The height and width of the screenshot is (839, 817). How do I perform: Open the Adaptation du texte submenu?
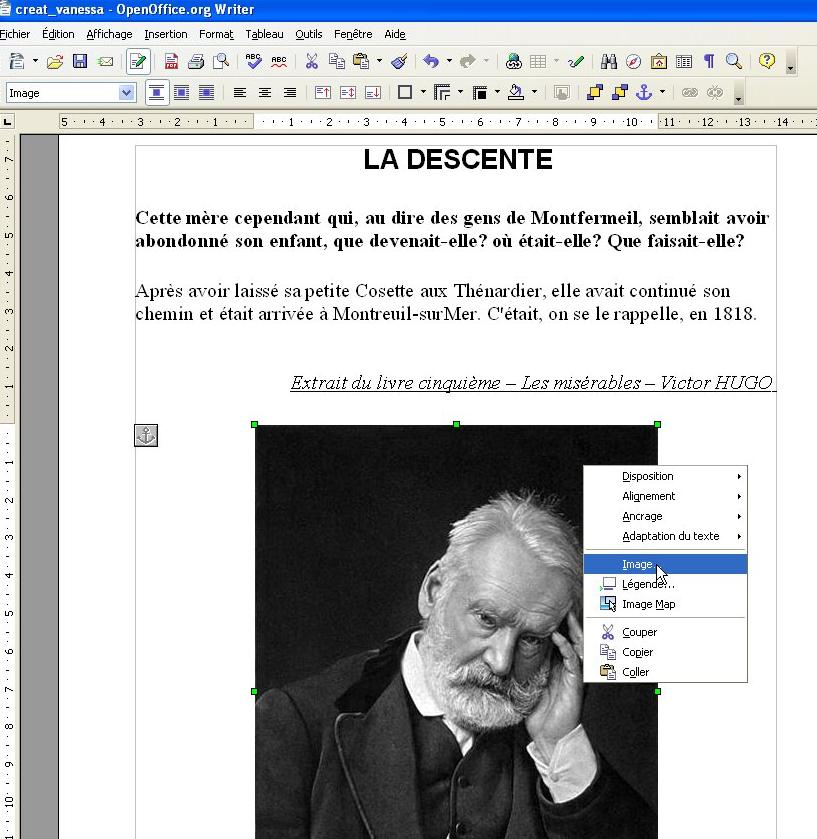665,536
